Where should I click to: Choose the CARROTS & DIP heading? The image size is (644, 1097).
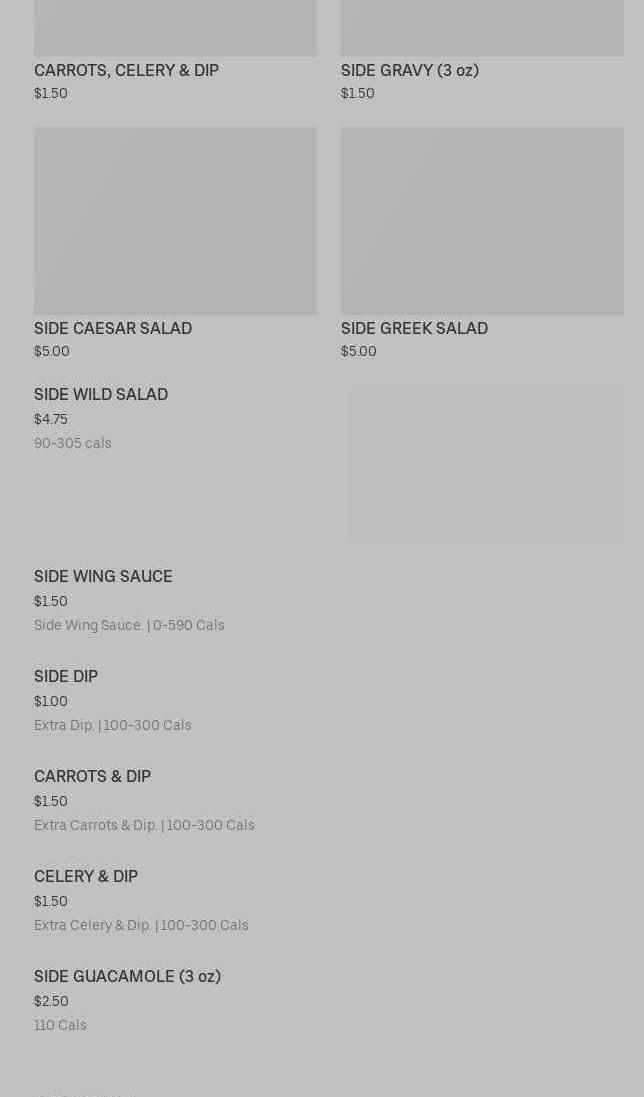coord(92,776)
